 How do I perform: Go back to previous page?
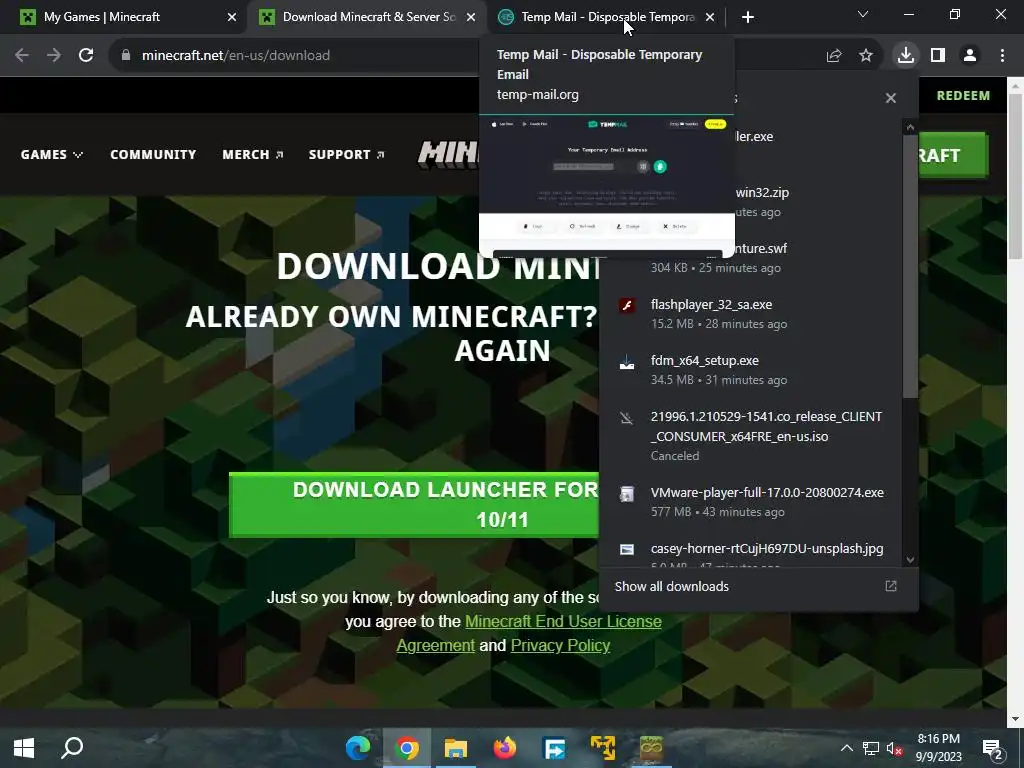click(22, 56)
